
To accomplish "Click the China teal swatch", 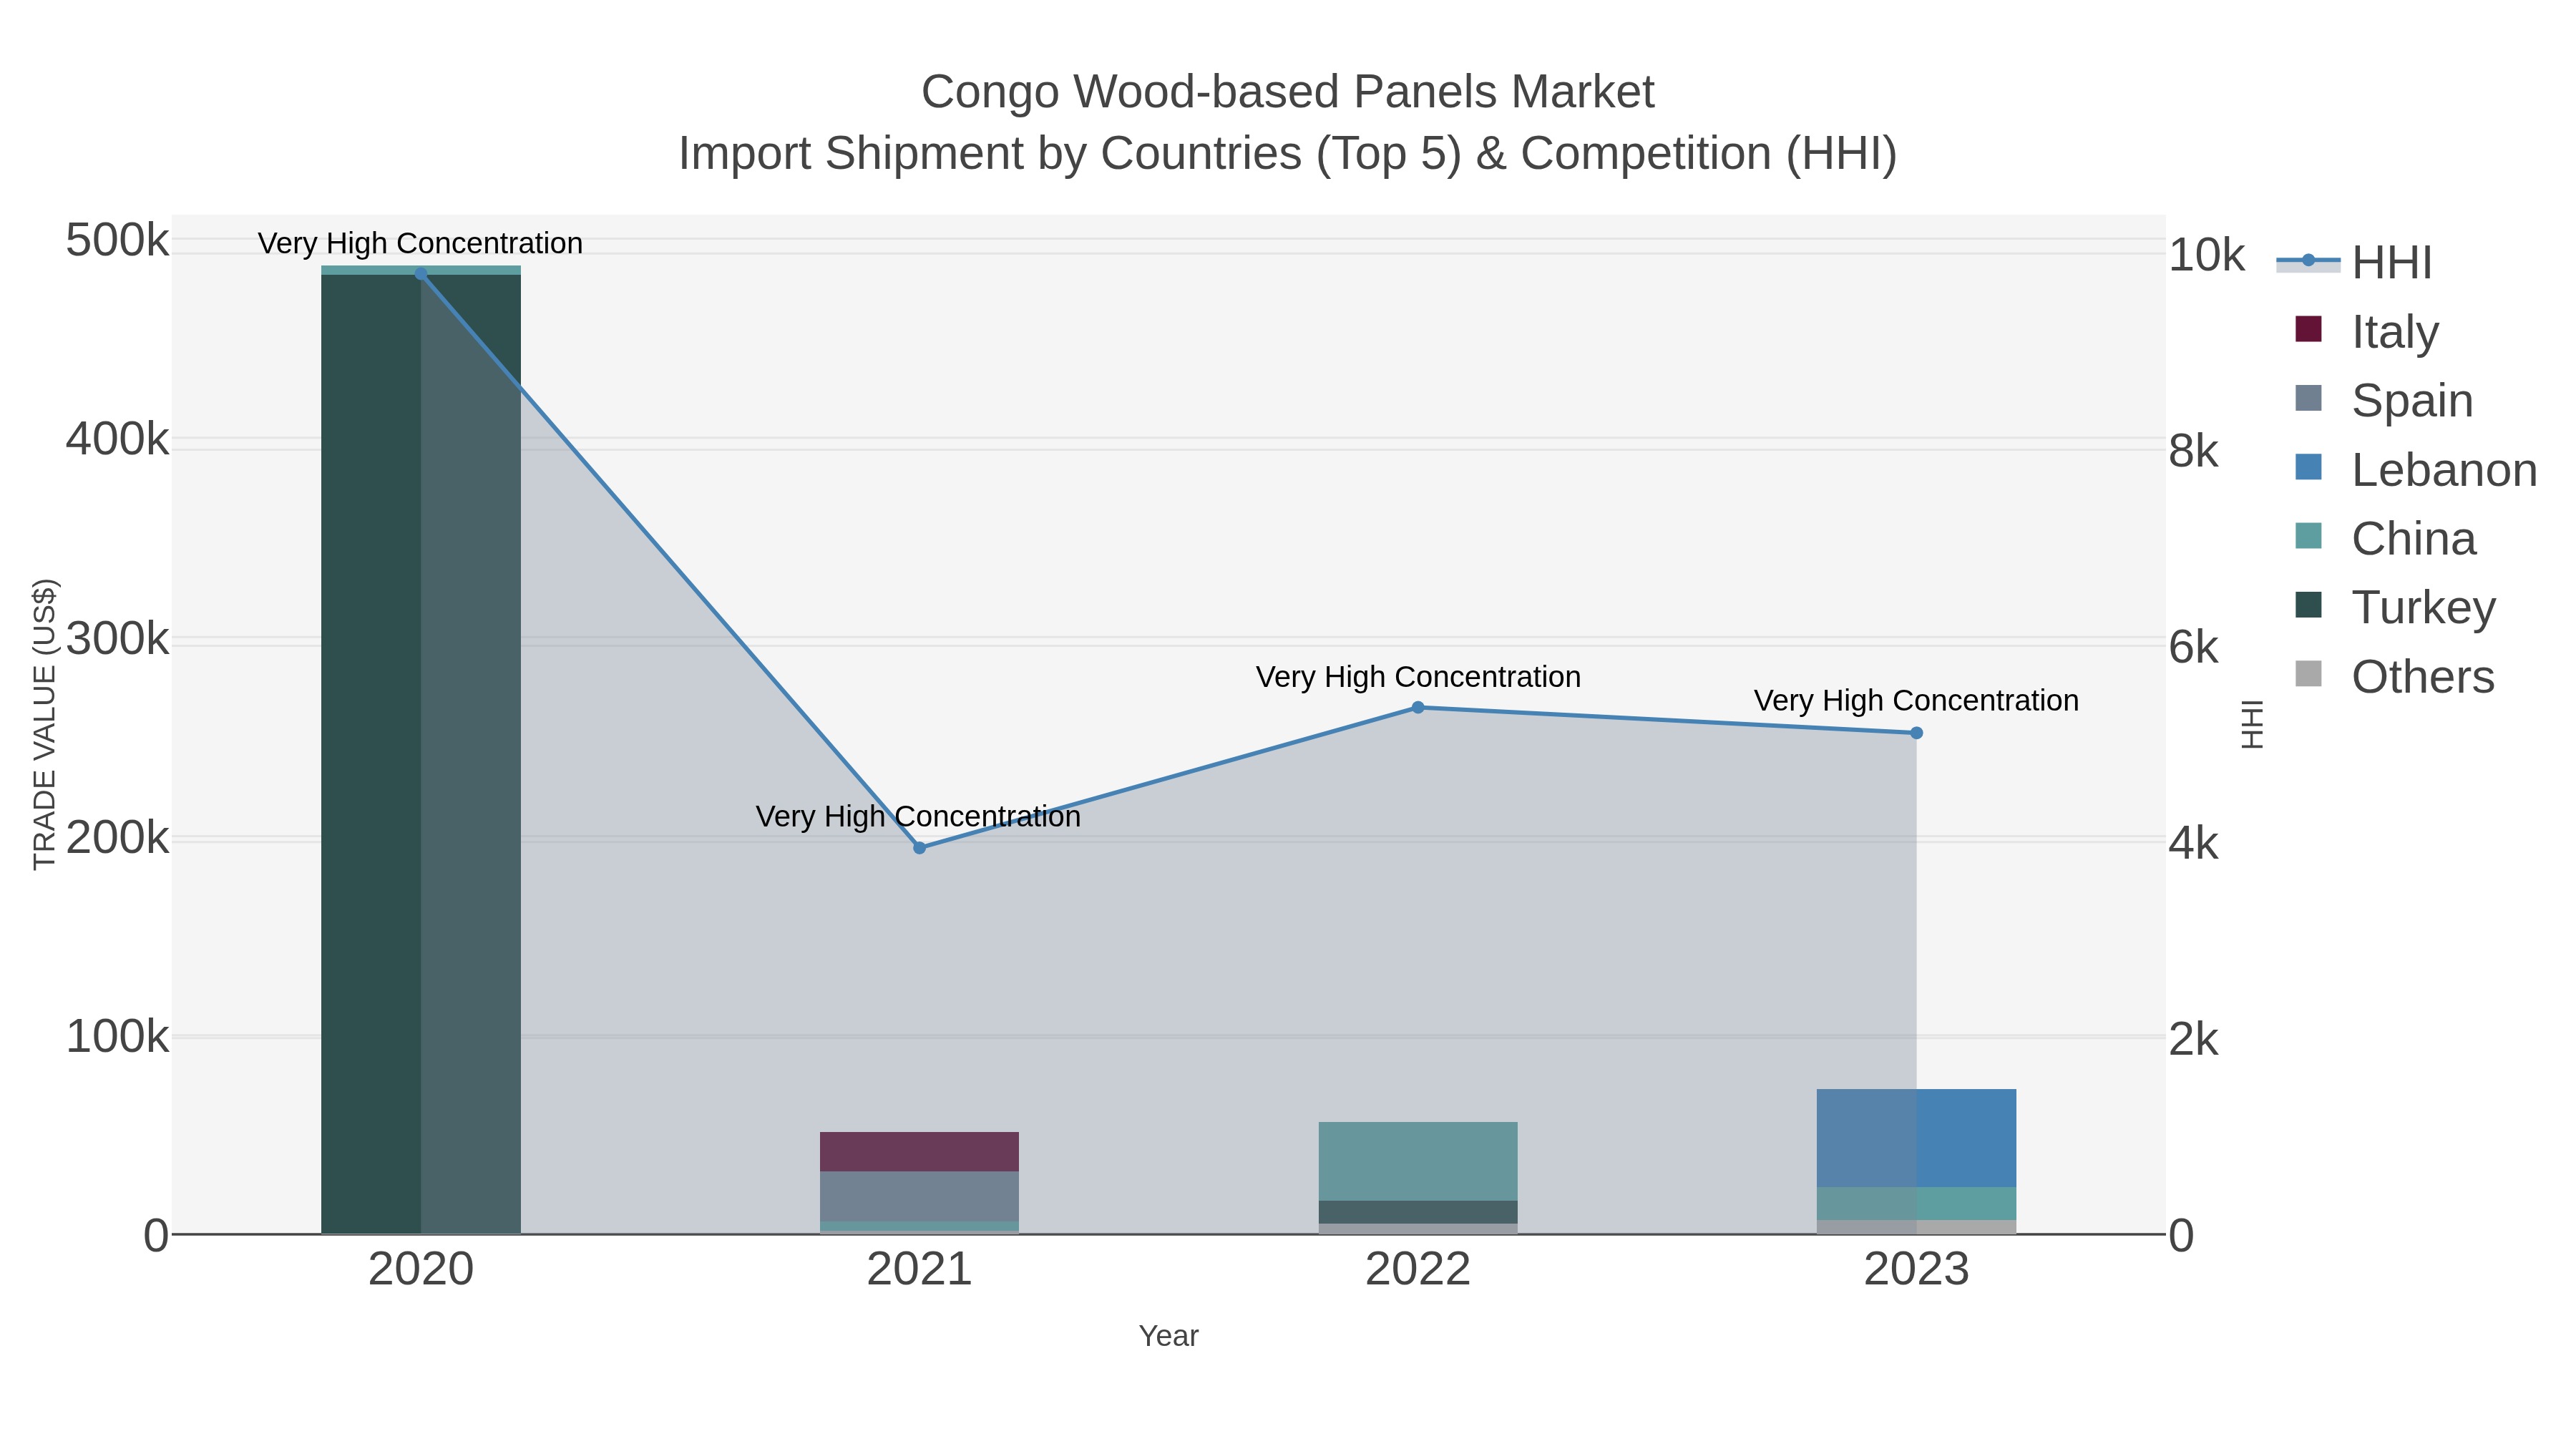I will coord(2308,536).
